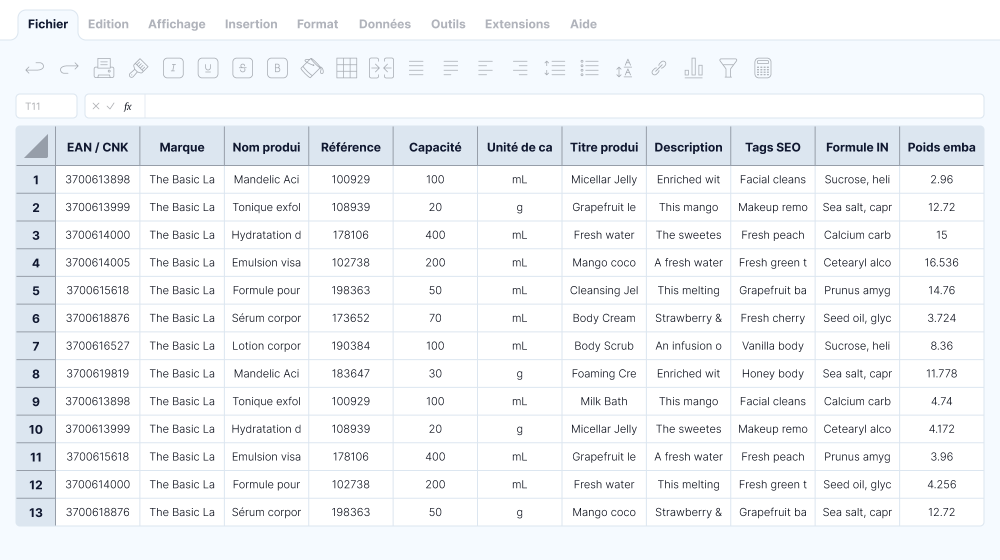Toggle underline formatting
The height and width of the screenshot is (560, 1000).
pyautogui.click(x=208, y=68)
